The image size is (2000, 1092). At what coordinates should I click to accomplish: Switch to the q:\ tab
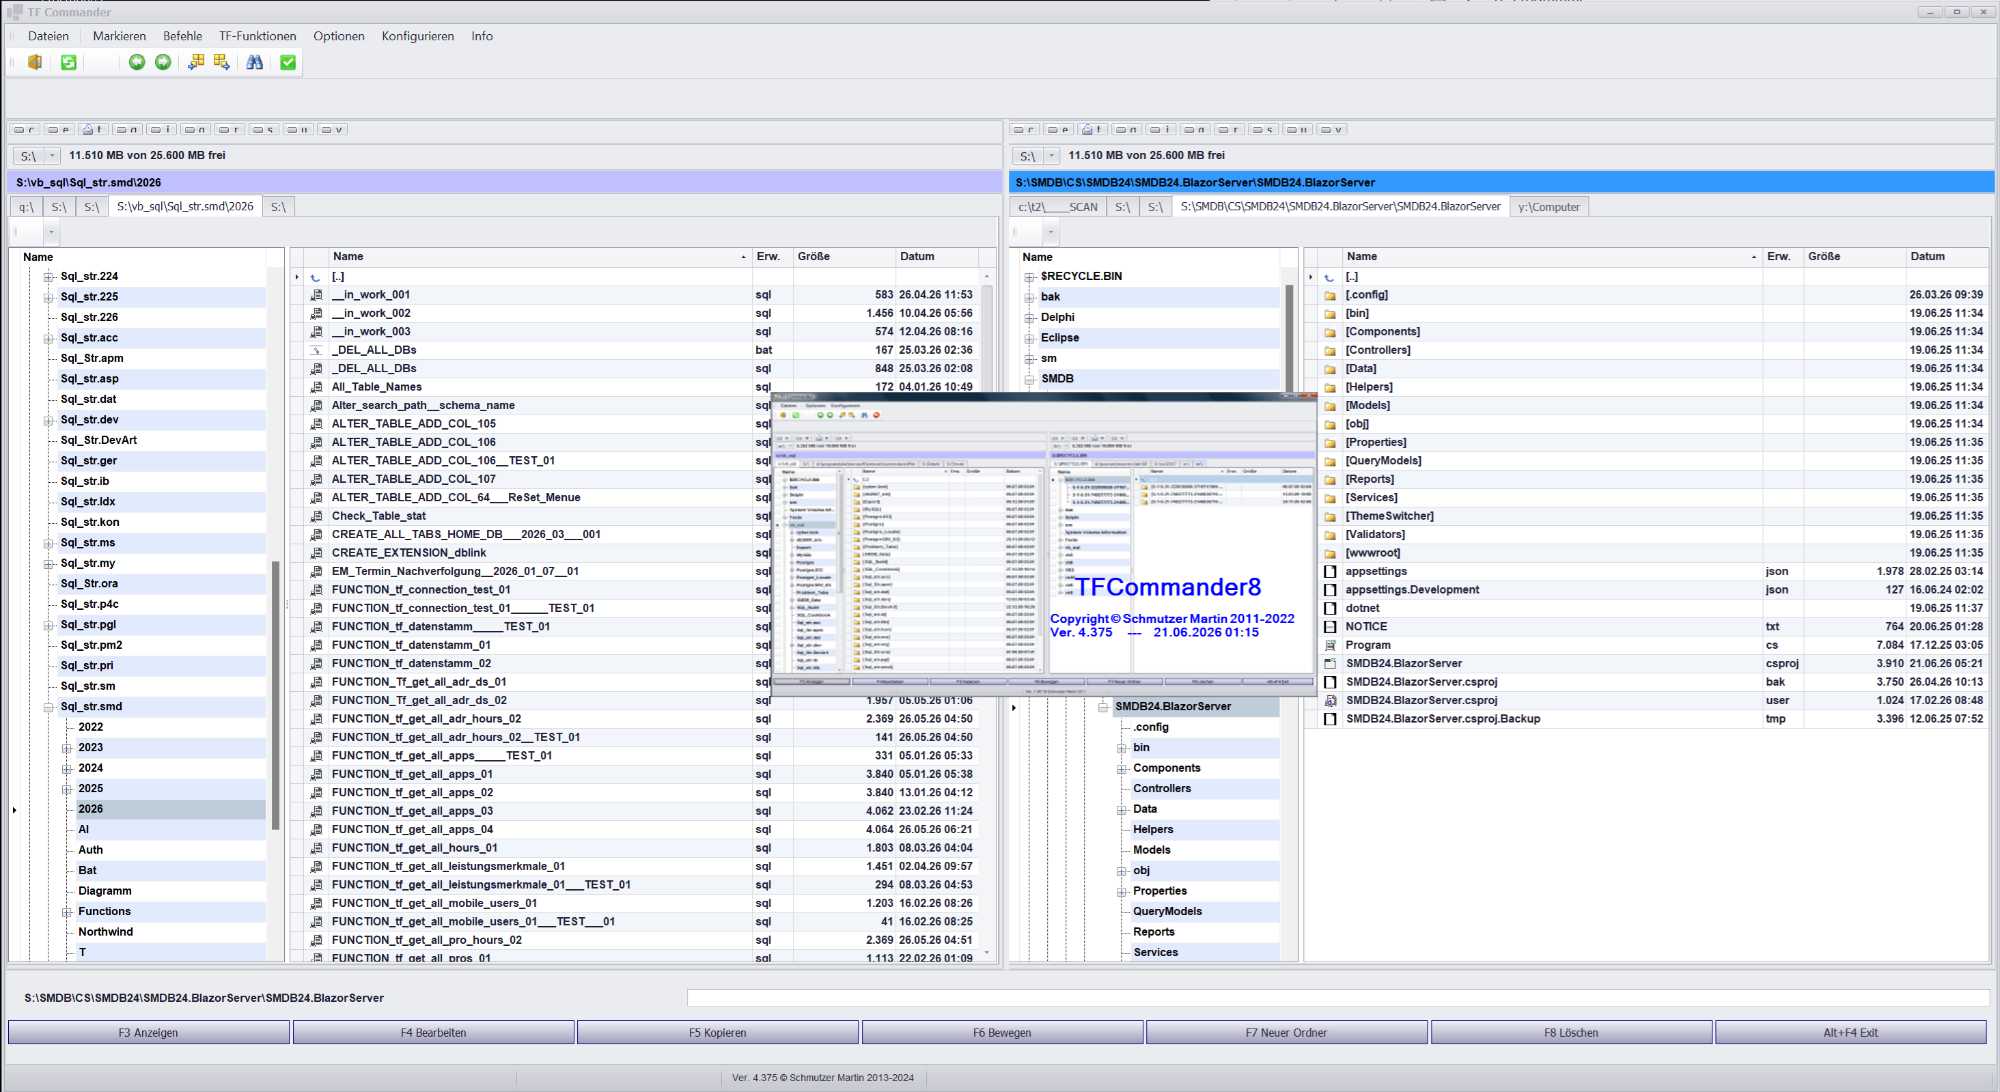point(26,207)
